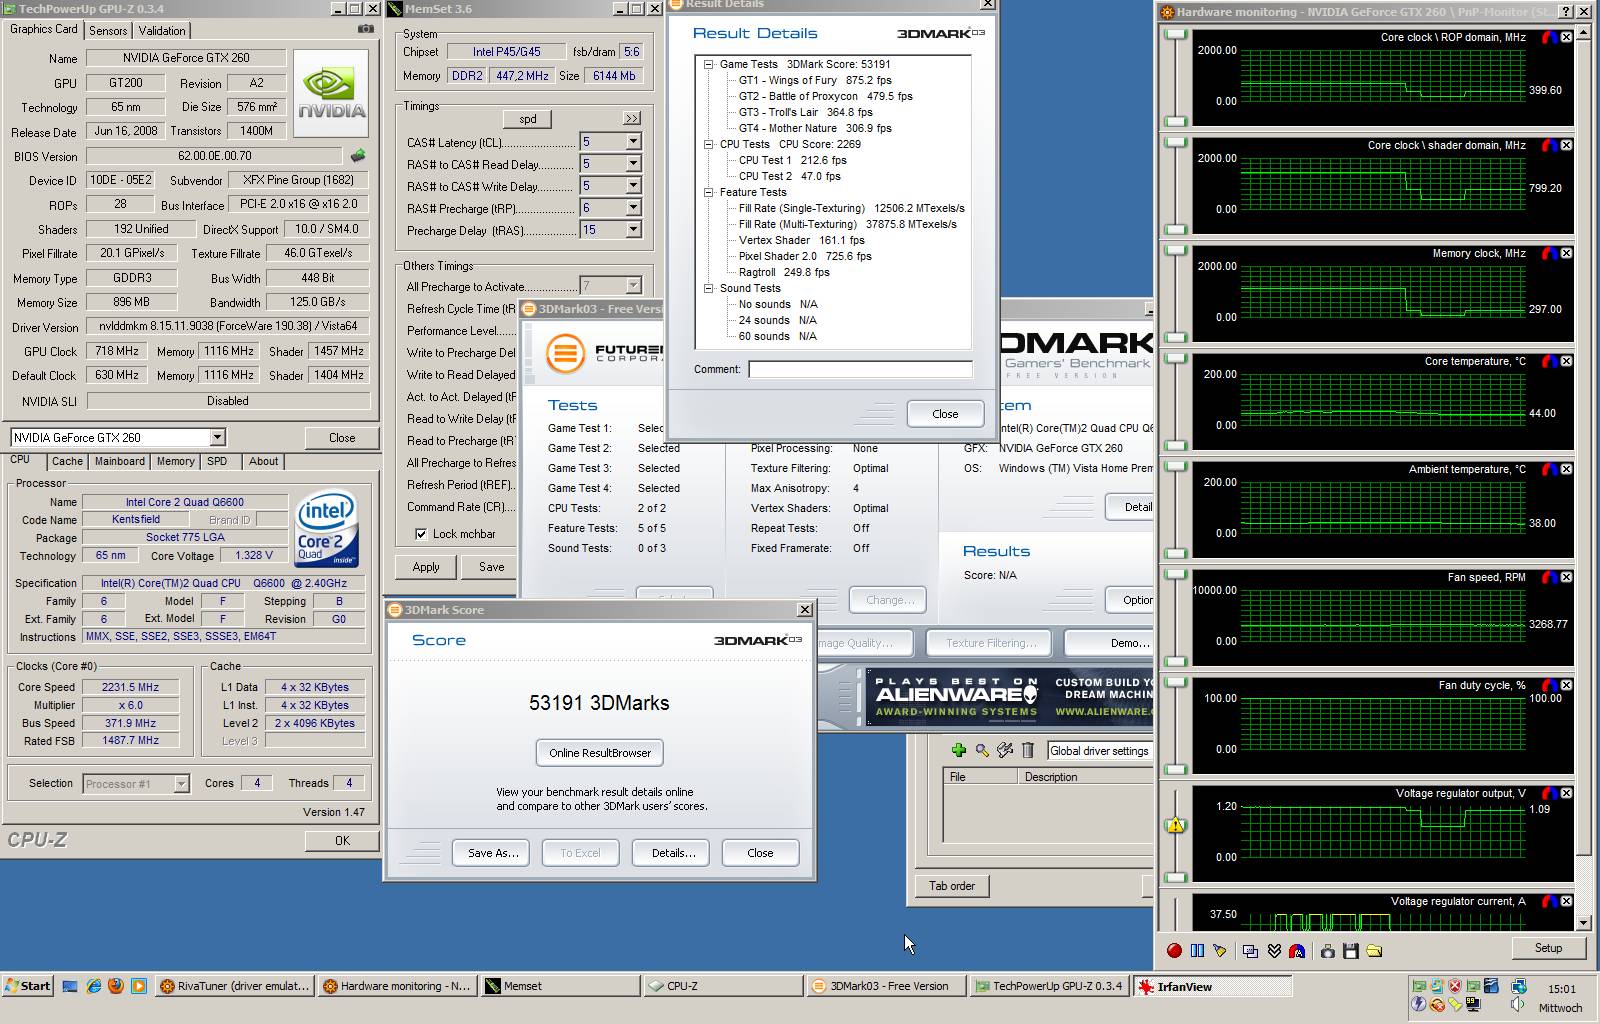The width and height of the screenshot is (1600, 1024).
Task: Click scroll down arrow in Hardware monitoring
Action: [1583, 923]
